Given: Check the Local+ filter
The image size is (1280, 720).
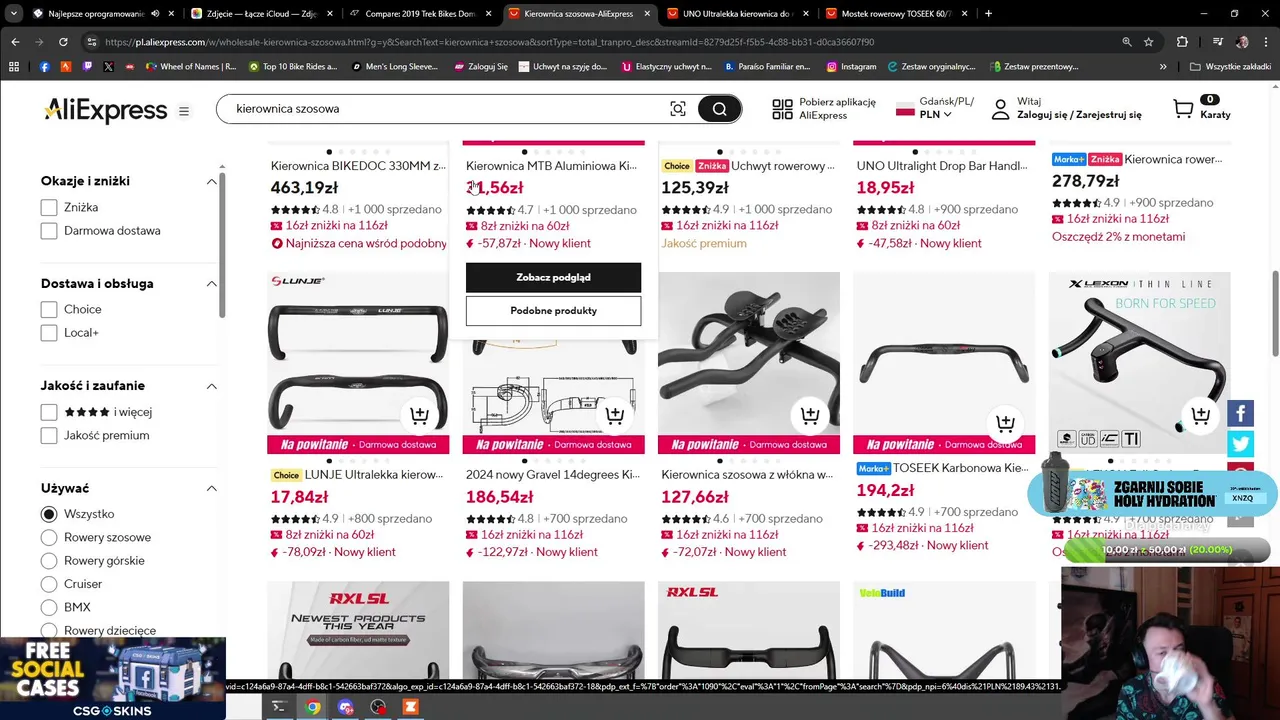Looking at the screenshot, I should point(49,333).
